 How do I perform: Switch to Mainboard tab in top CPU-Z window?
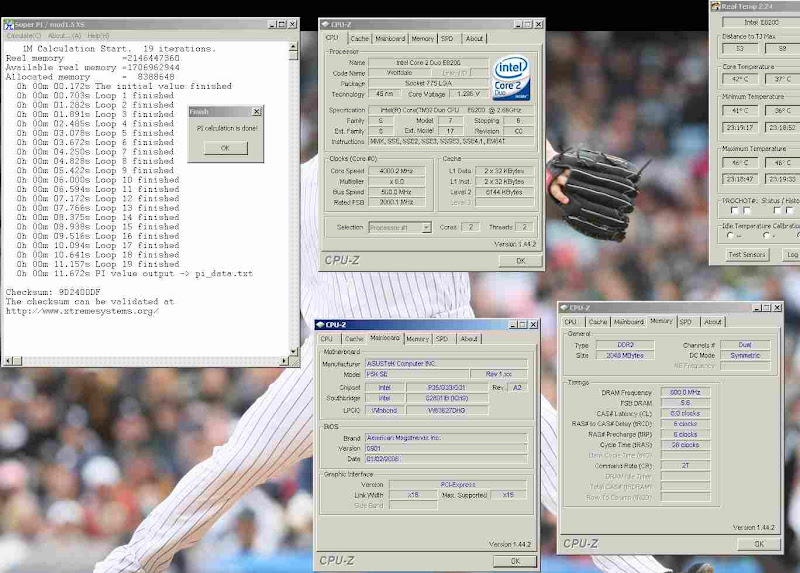pos(390,39)
